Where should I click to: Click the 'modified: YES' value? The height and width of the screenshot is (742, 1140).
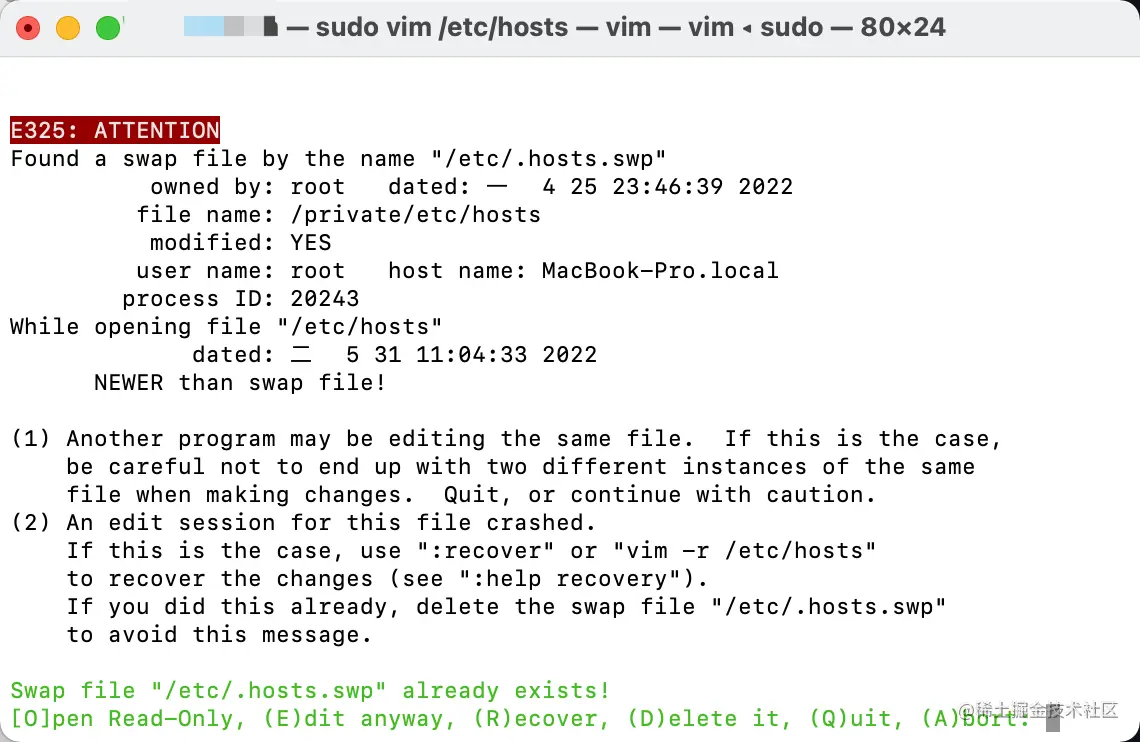coord(310,243)
